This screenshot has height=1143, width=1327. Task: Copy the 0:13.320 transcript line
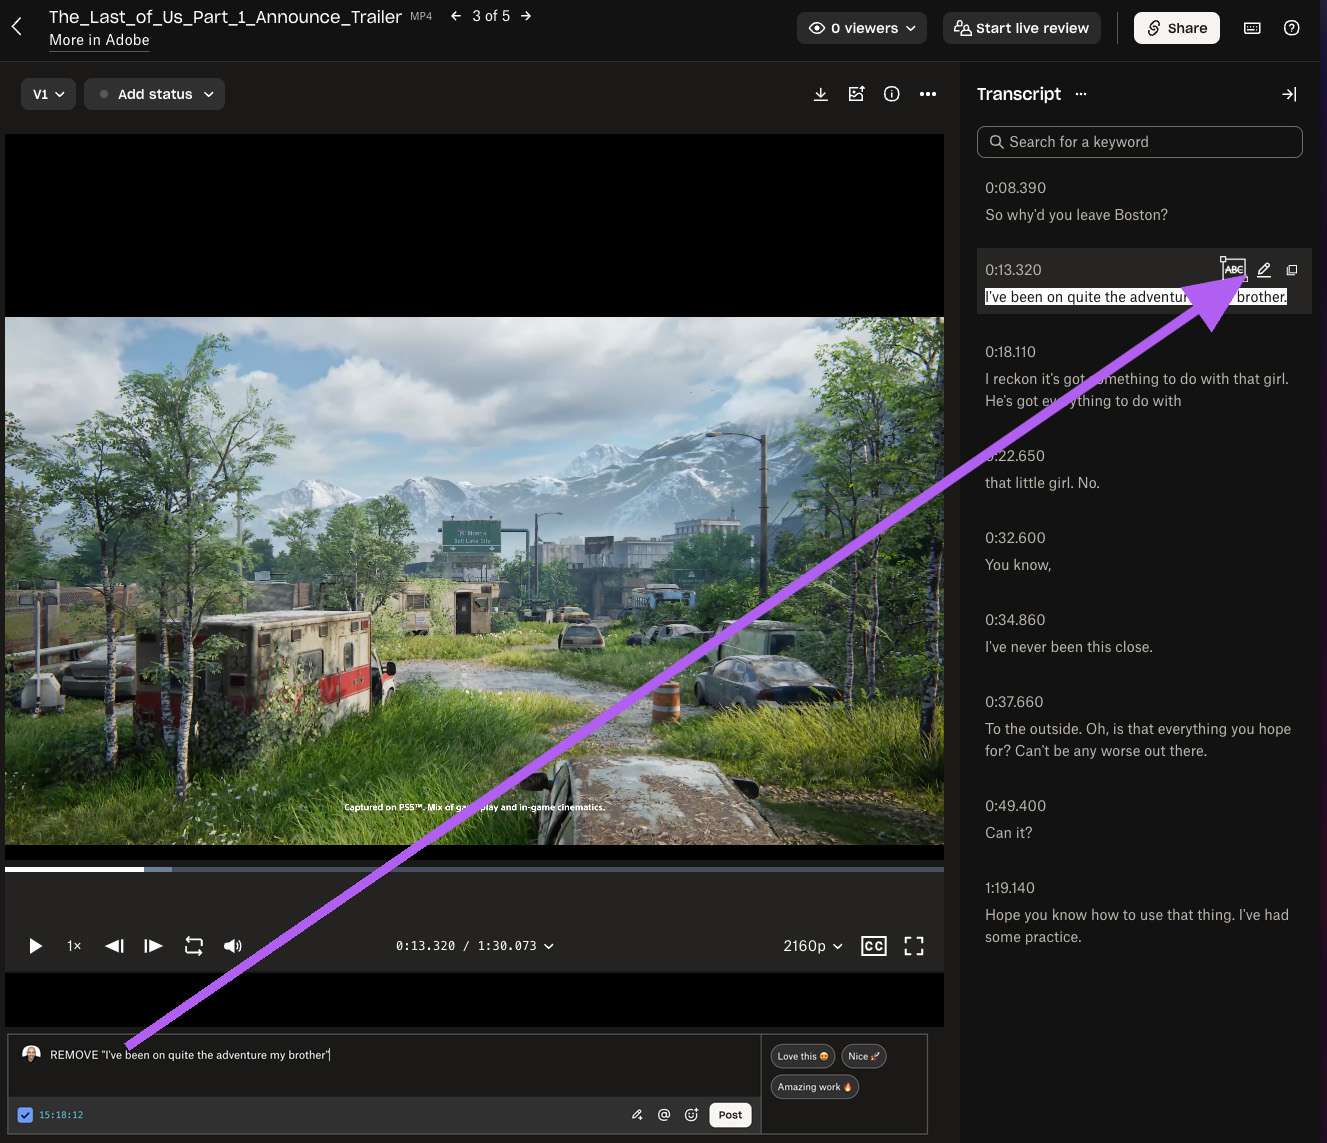(1292, 270)
